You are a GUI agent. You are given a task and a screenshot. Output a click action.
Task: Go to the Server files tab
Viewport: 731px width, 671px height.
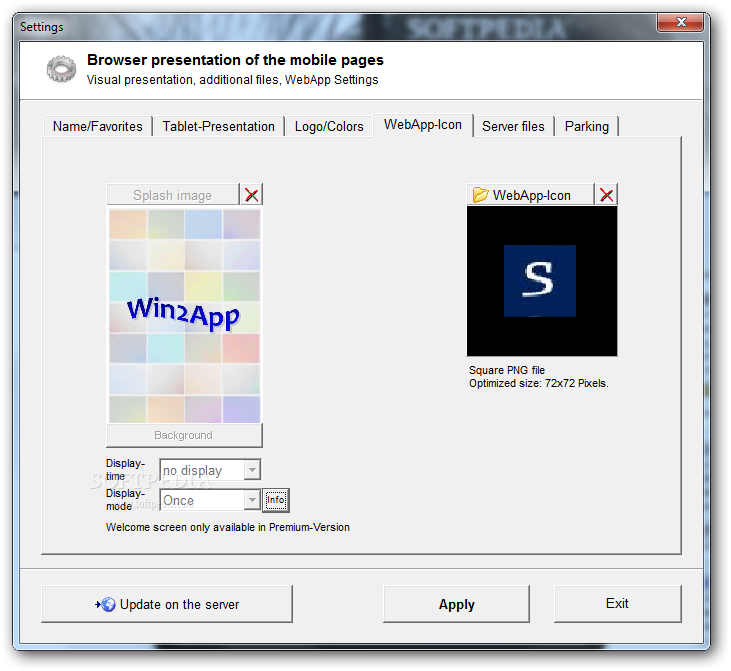(513, 126)
